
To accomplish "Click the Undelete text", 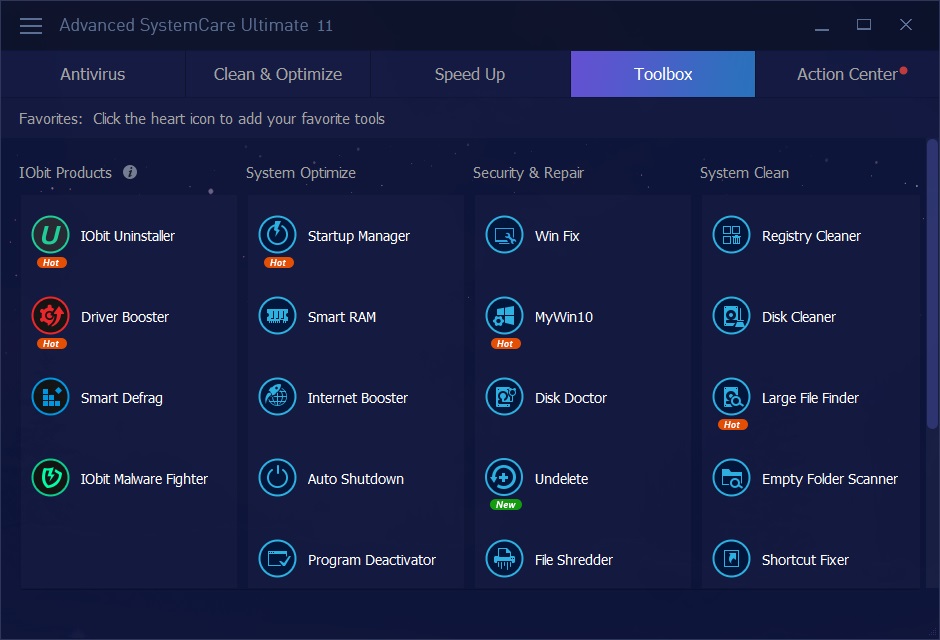I will click(x=561, y=479).
